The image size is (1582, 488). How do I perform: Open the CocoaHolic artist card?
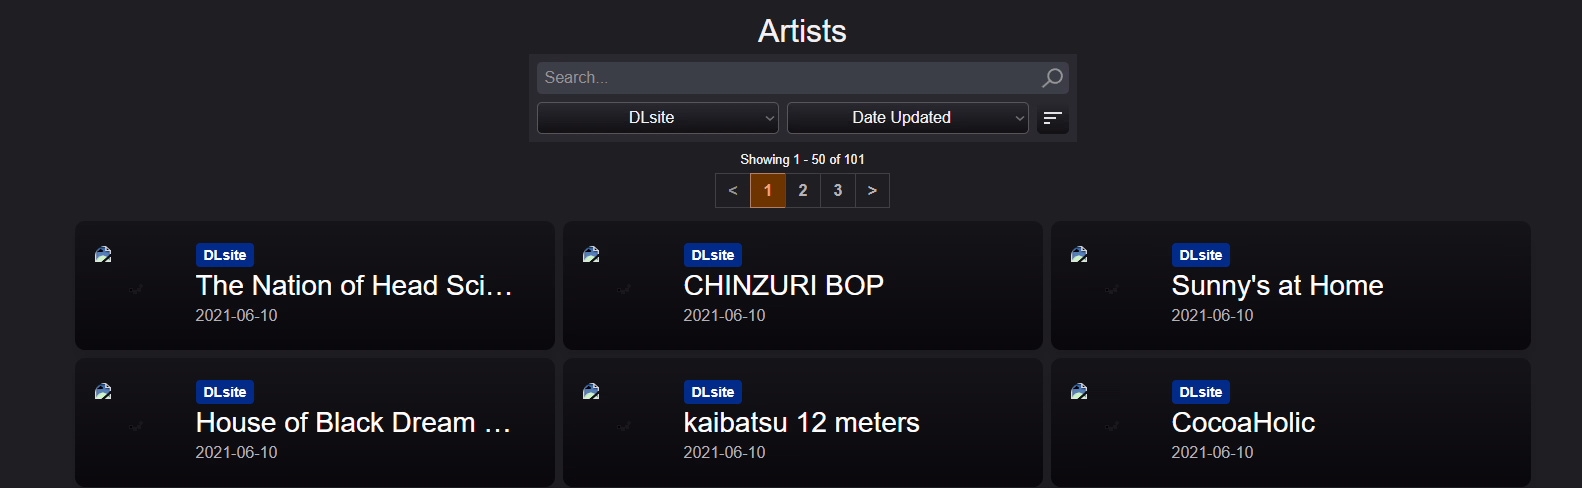(x=1243, y=423)
